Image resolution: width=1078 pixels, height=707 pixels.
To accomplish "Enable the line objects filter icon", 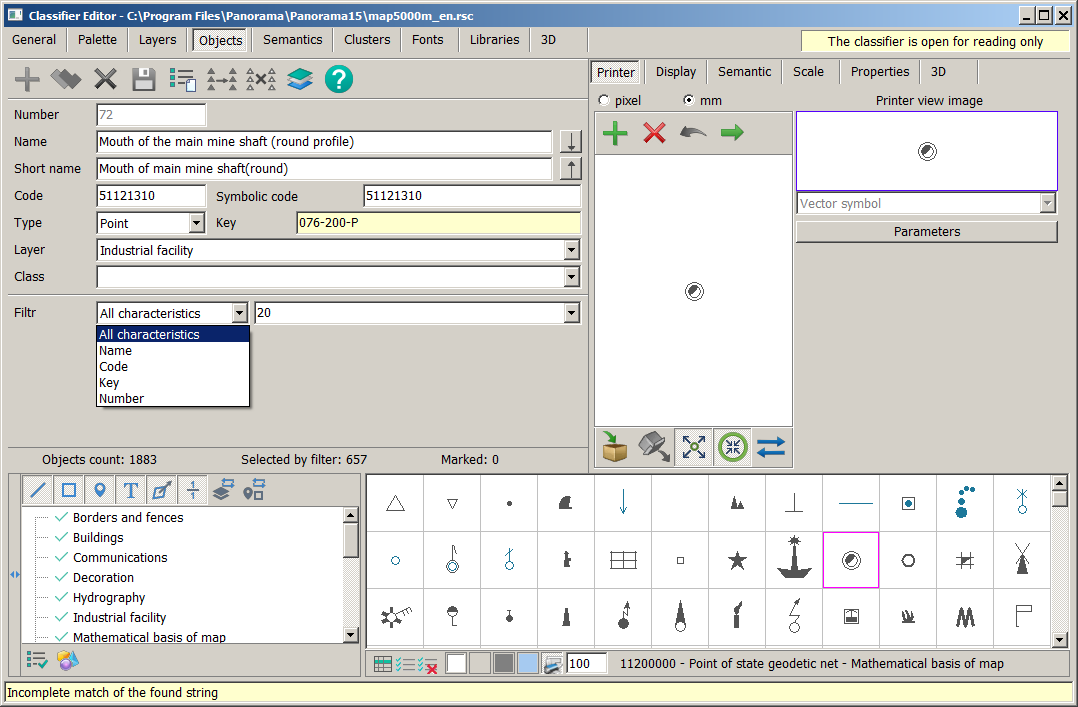I will (38, 490).
